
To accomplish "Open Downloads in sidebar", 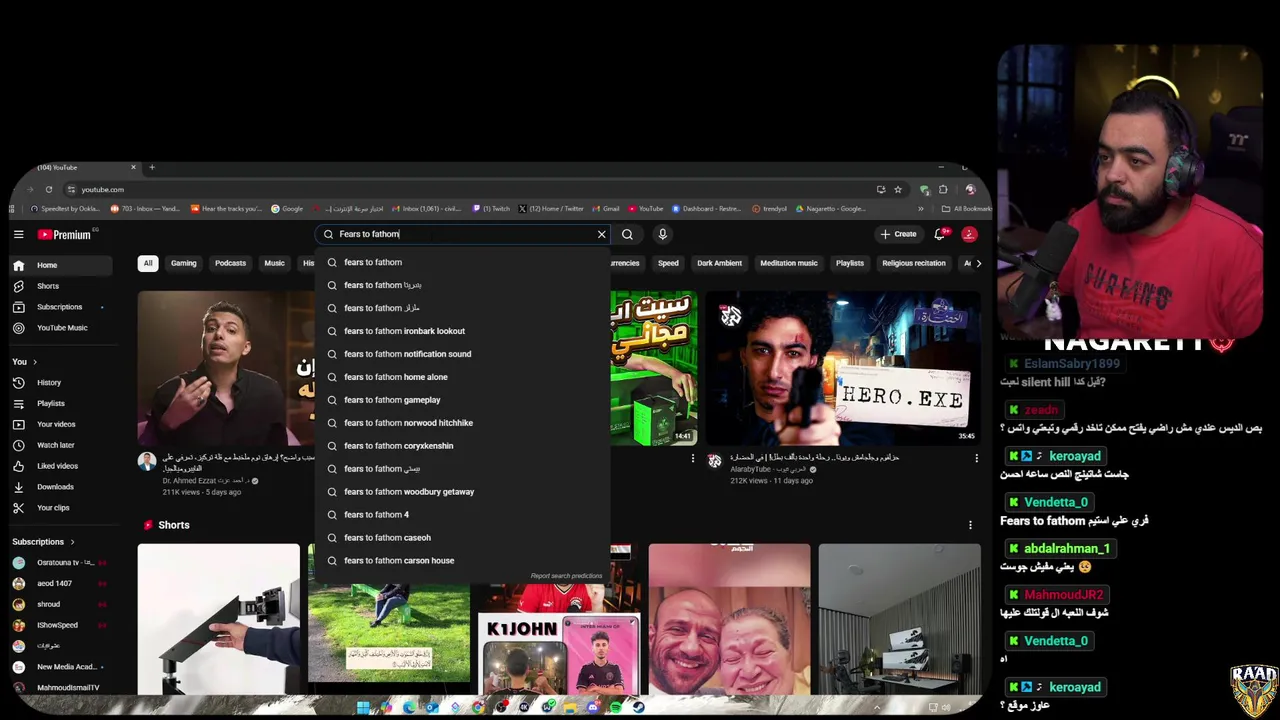I will pyautogui.click(x=60, y=487).
